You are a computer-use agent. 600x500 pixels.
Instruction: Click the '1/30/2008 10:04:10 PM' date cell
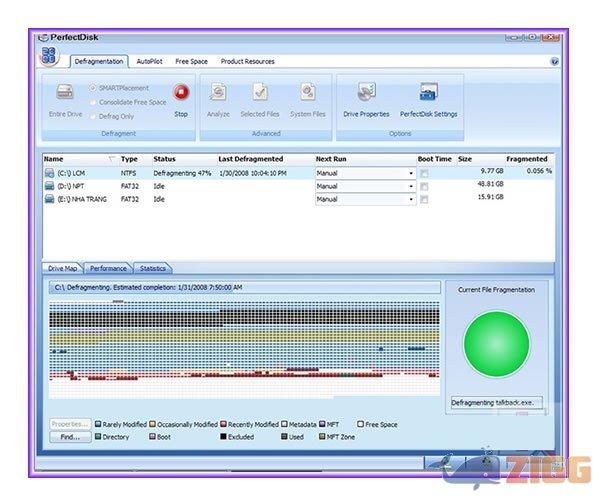[x=253, y=173]
